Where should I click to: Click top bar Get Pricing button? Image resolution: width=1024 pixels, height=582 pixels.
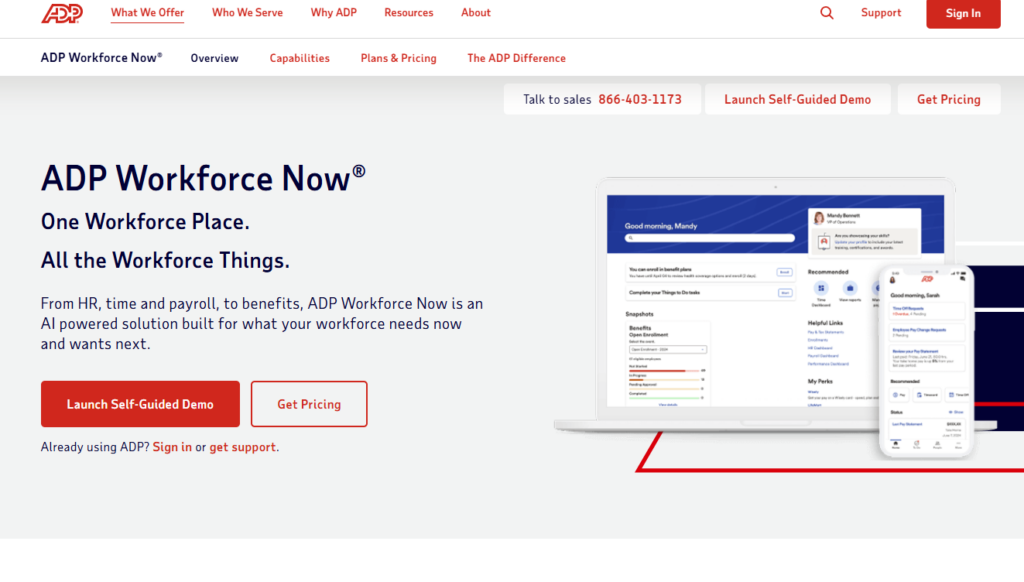point(948,99)
